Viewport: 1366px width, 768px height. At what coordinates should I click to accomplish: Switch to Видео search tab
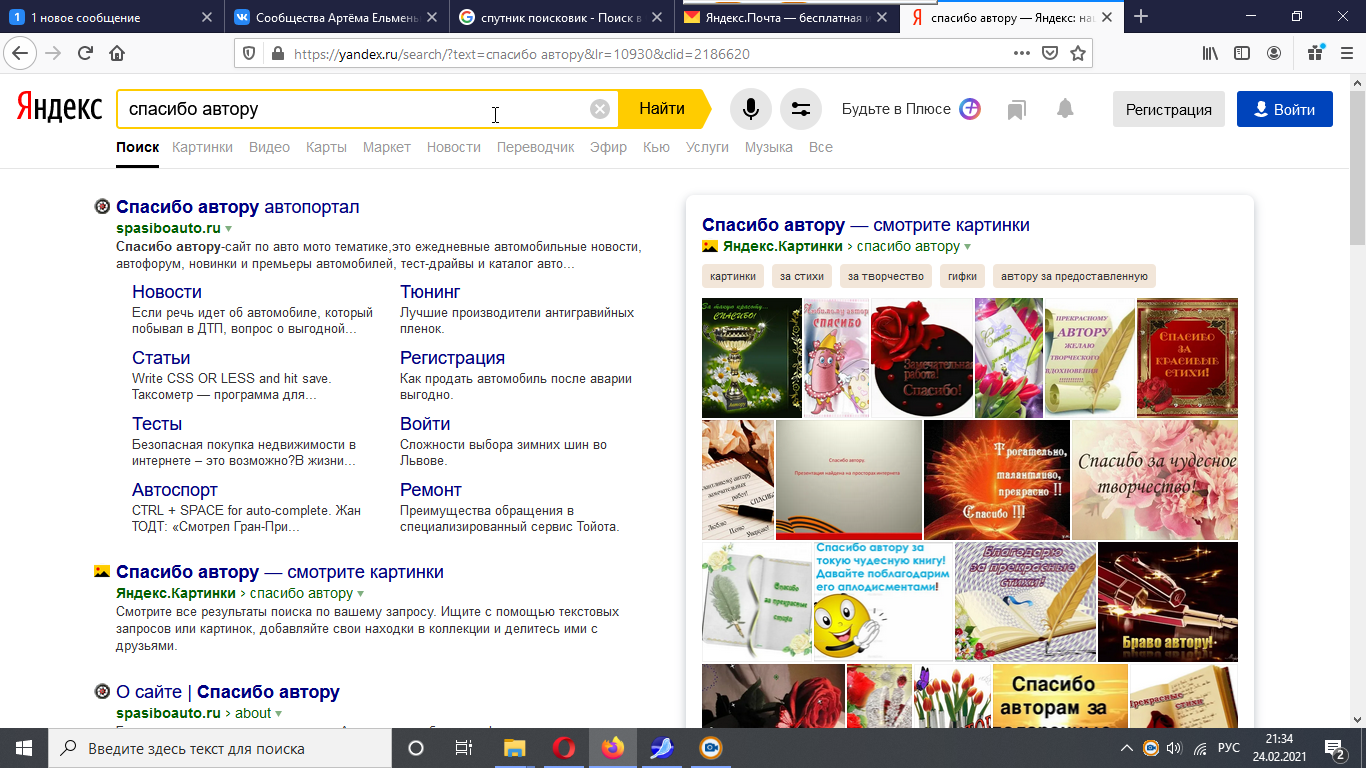[x=269, y=147]
